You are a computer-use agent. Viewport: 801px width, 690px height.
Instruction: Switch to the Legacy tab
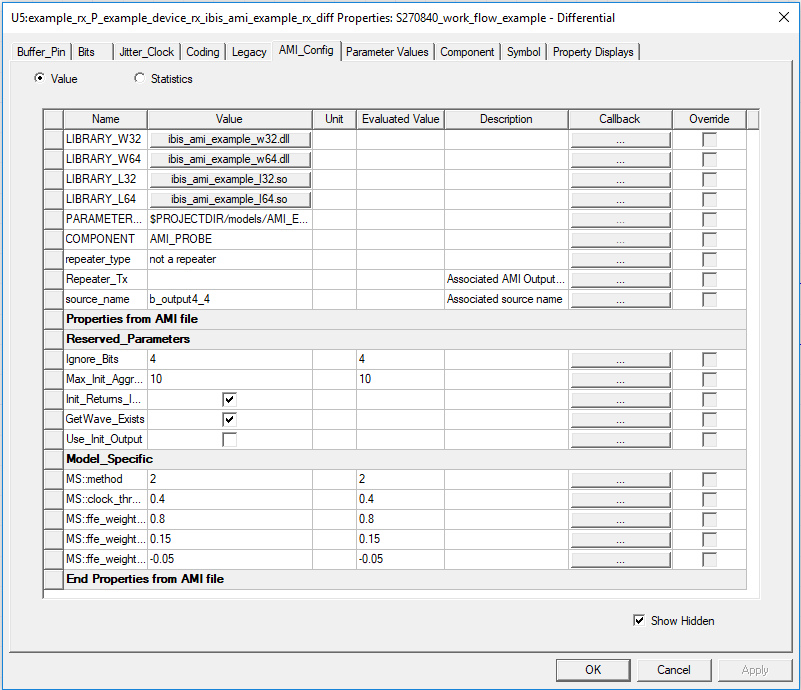click(x=248, y=51)
